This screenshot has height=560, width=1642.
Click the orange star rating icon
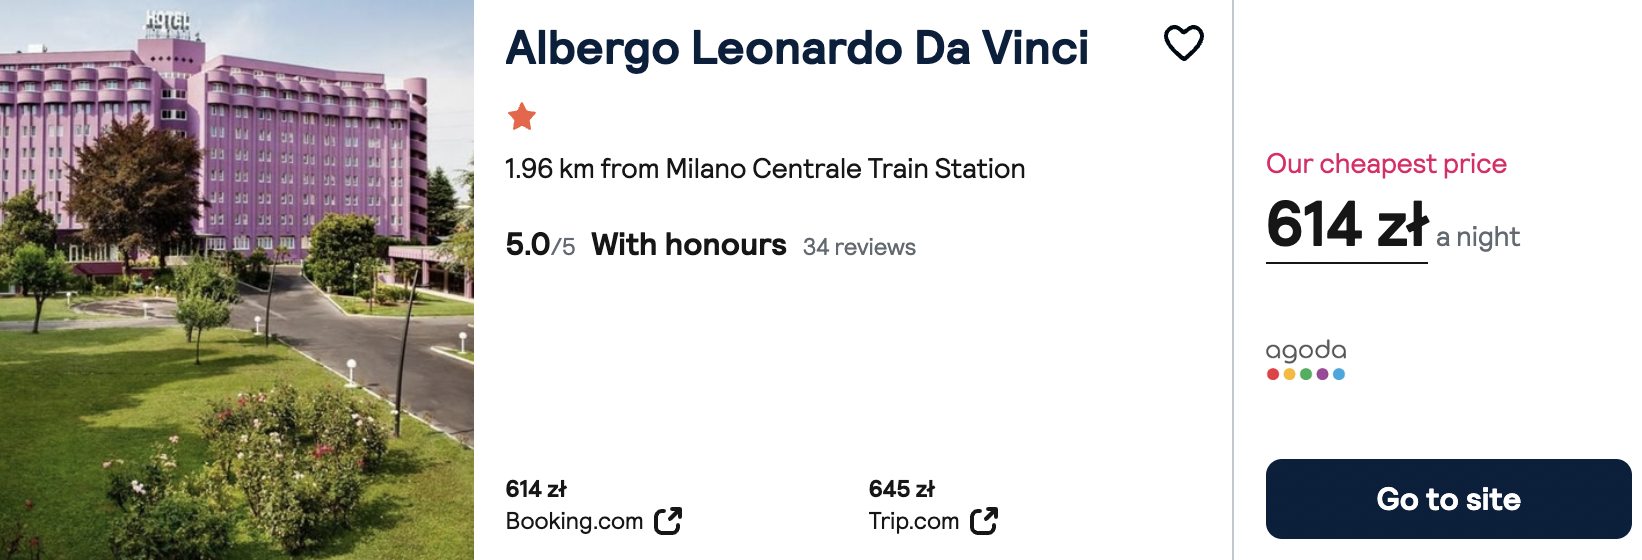522,117
